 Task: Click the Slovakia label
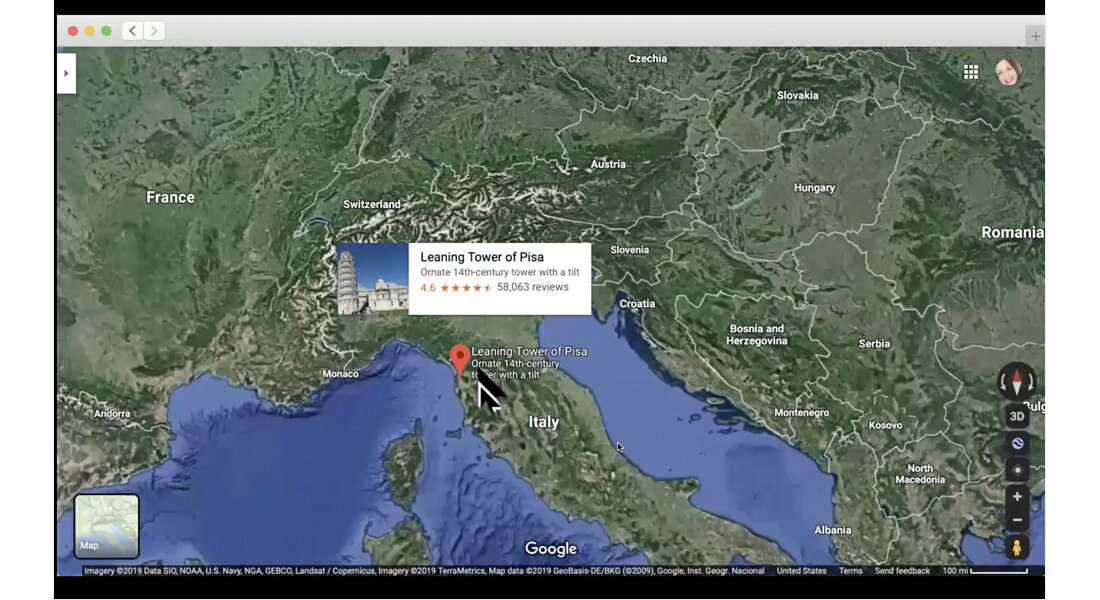pos(798,95)
